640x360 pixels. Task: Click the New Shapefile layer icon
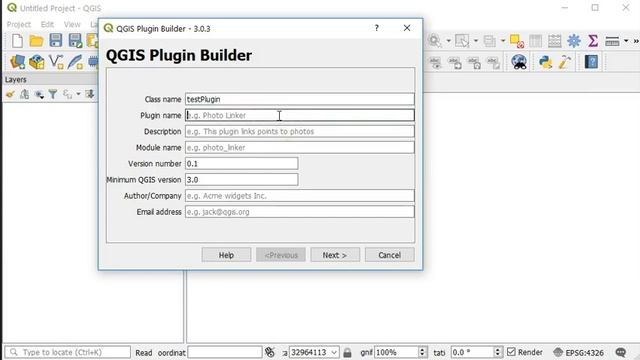click(56, 62)
